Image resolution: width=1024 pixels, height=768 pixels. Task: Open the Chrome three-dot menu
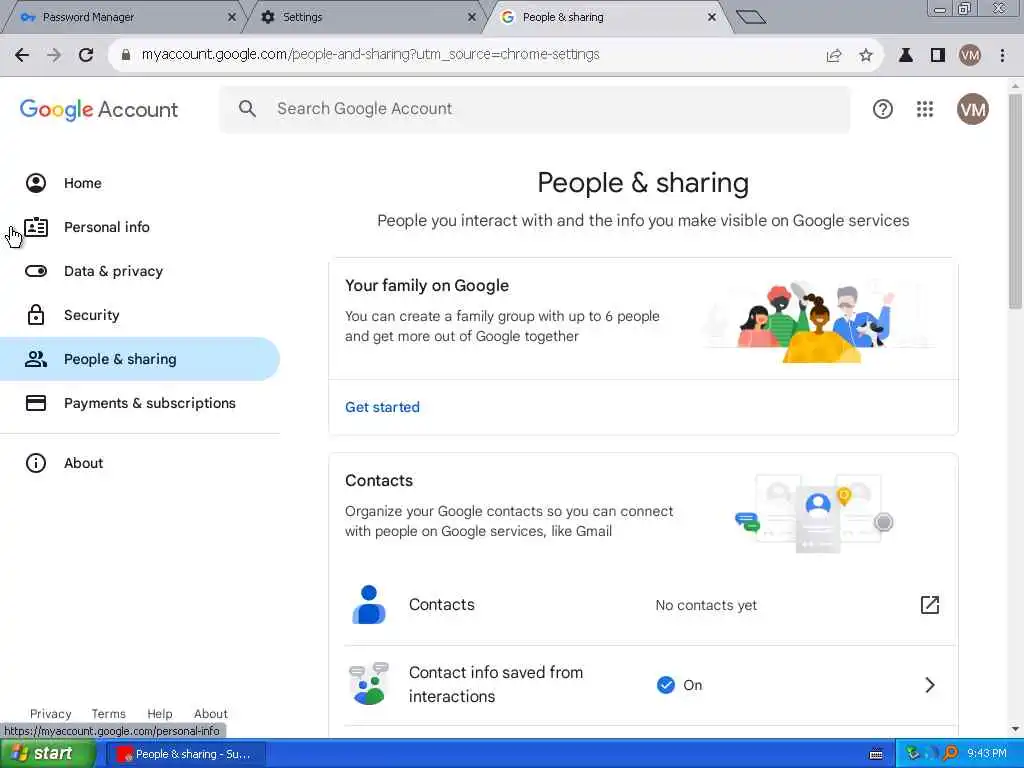(x=1002, y=56)
